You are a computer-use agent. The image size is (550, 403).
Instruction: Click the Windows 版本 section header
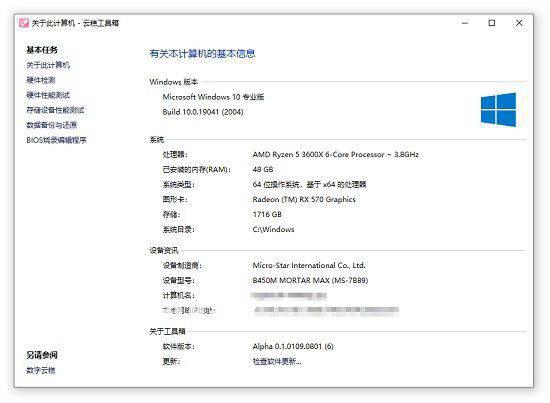174,82
